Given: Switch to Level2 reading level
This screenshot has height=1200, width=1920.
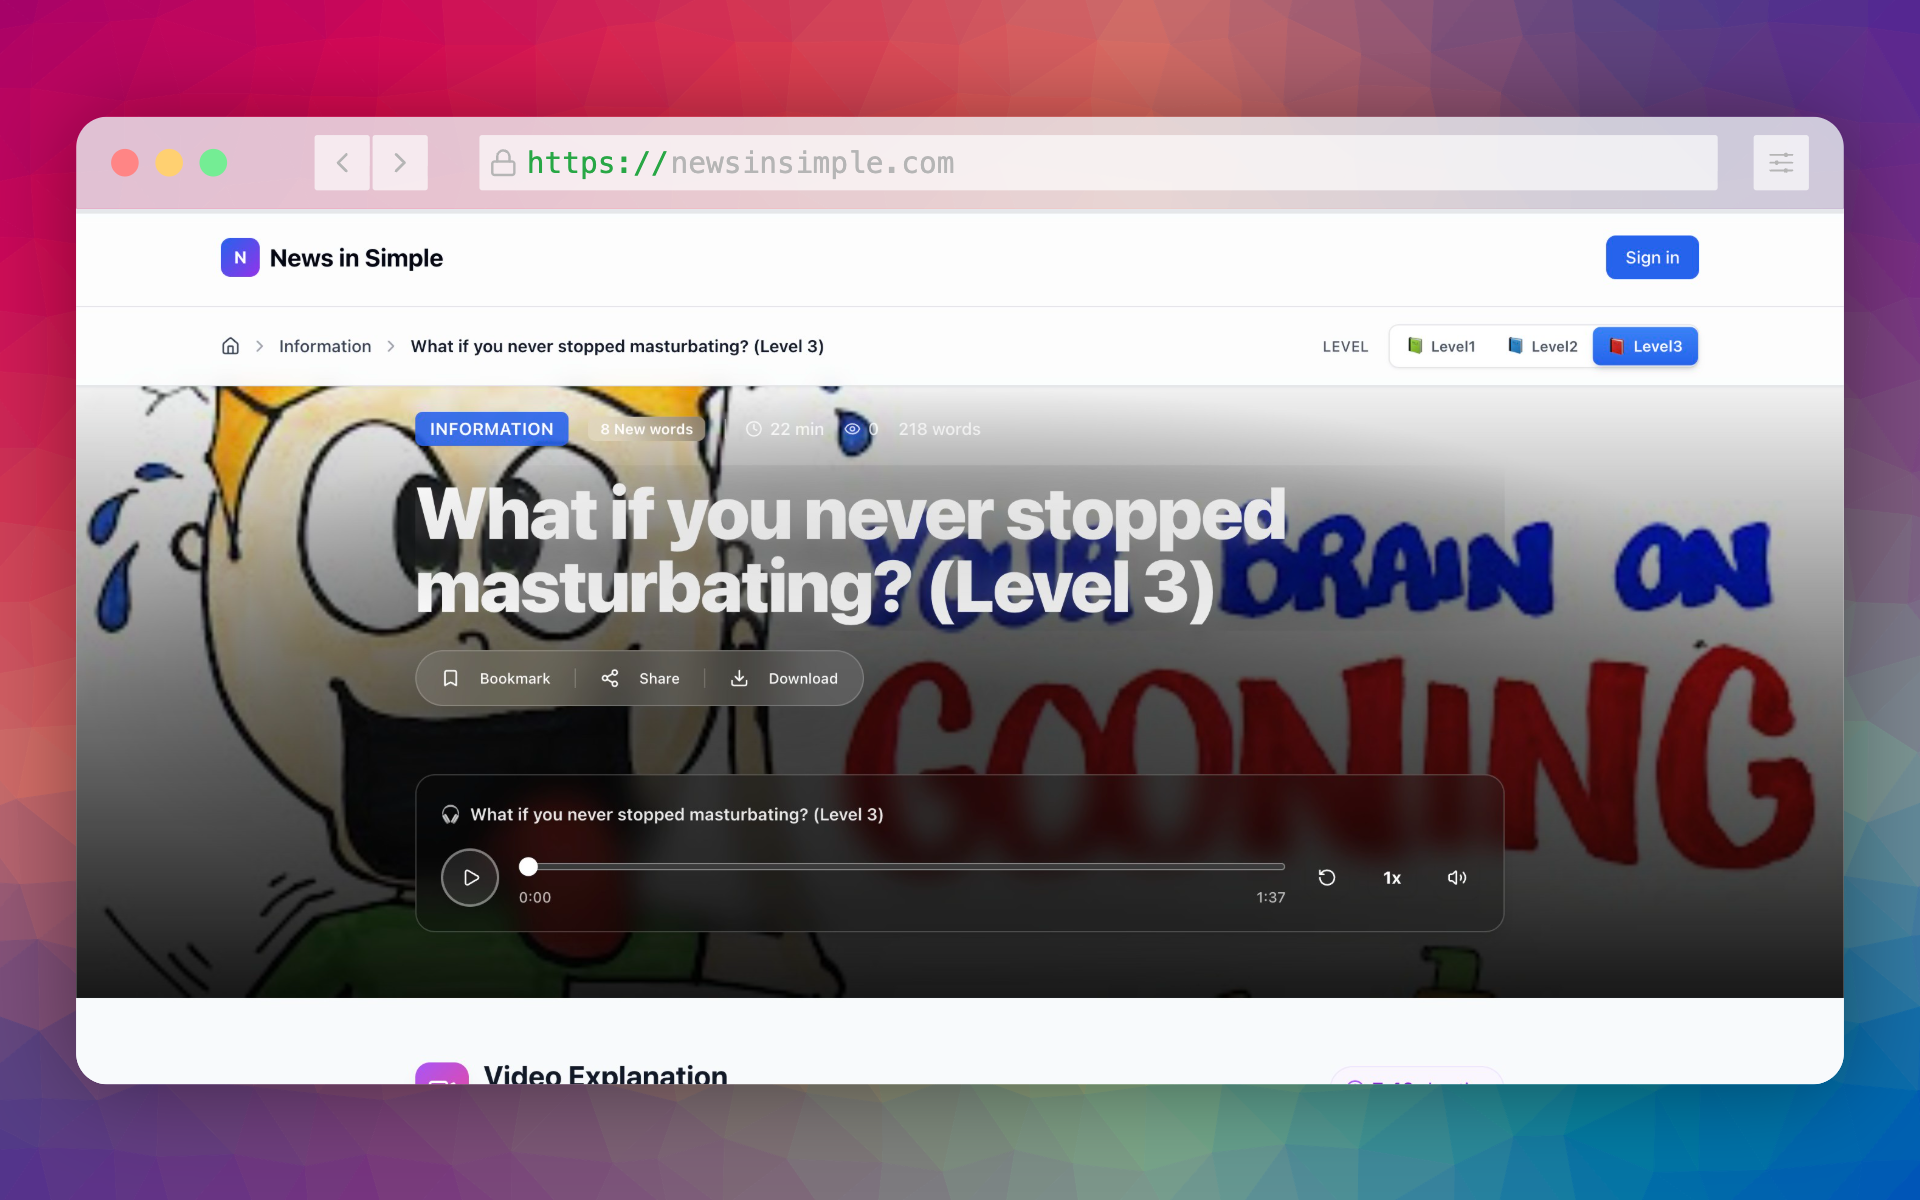Looking at the screenshot, I should tap(1542, 346).
